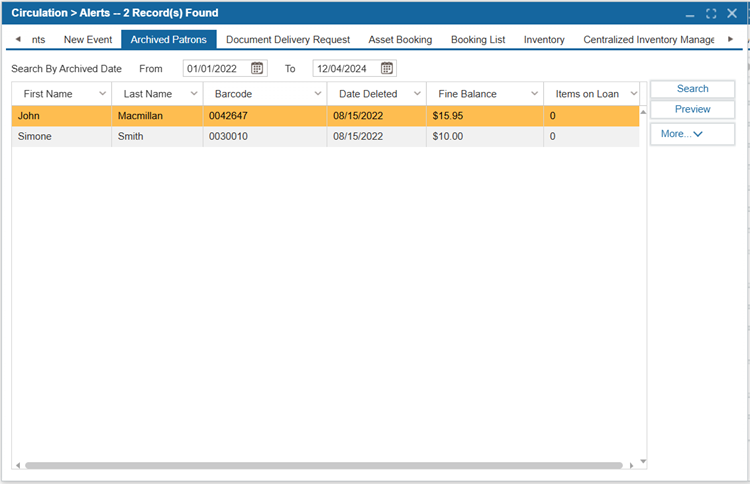Screen dimensions: 750x484
Task: Open Date Deleted column filter dropdown
Action: 417,94
